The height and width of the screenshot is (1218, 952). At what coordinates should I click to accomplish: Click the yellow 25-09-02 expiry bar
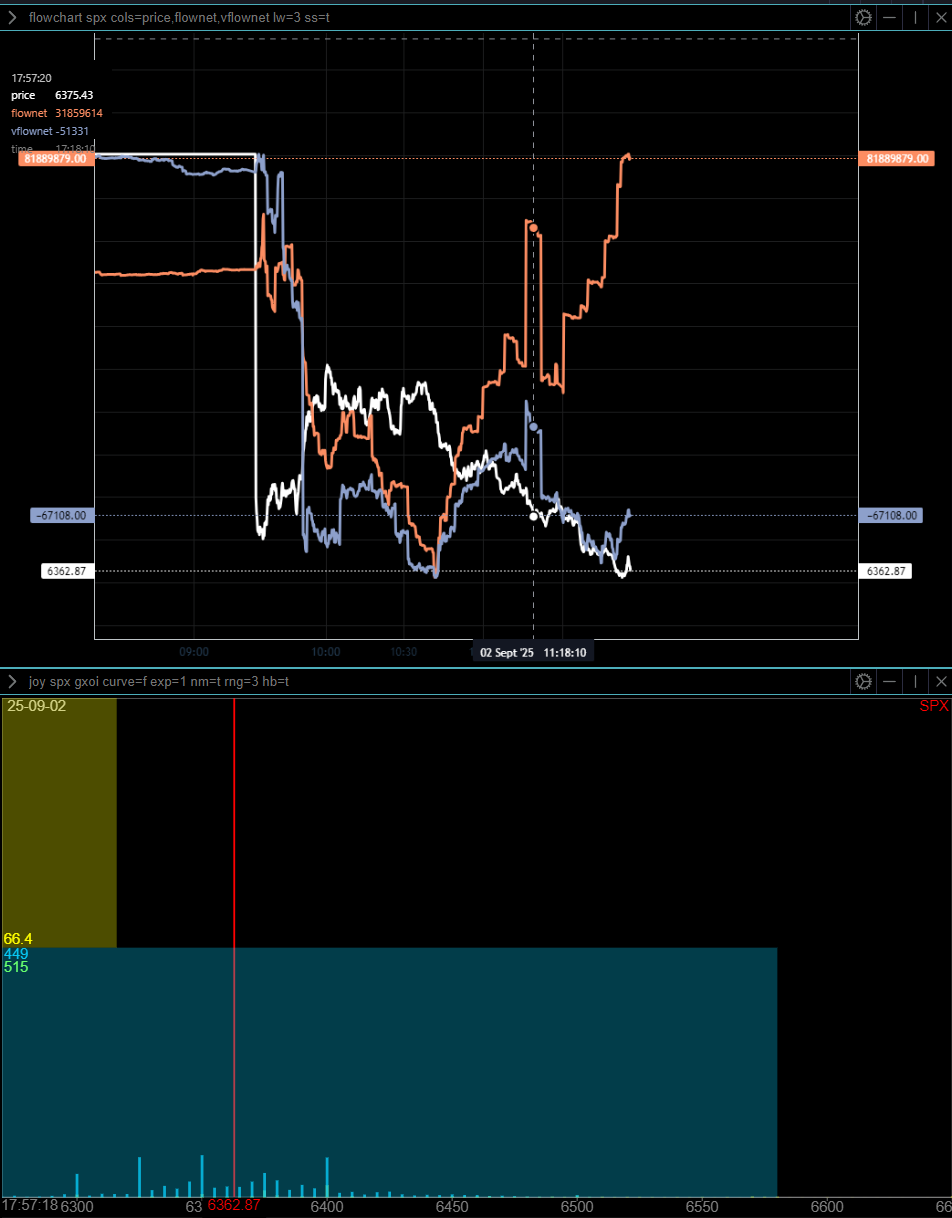point(60,820)
